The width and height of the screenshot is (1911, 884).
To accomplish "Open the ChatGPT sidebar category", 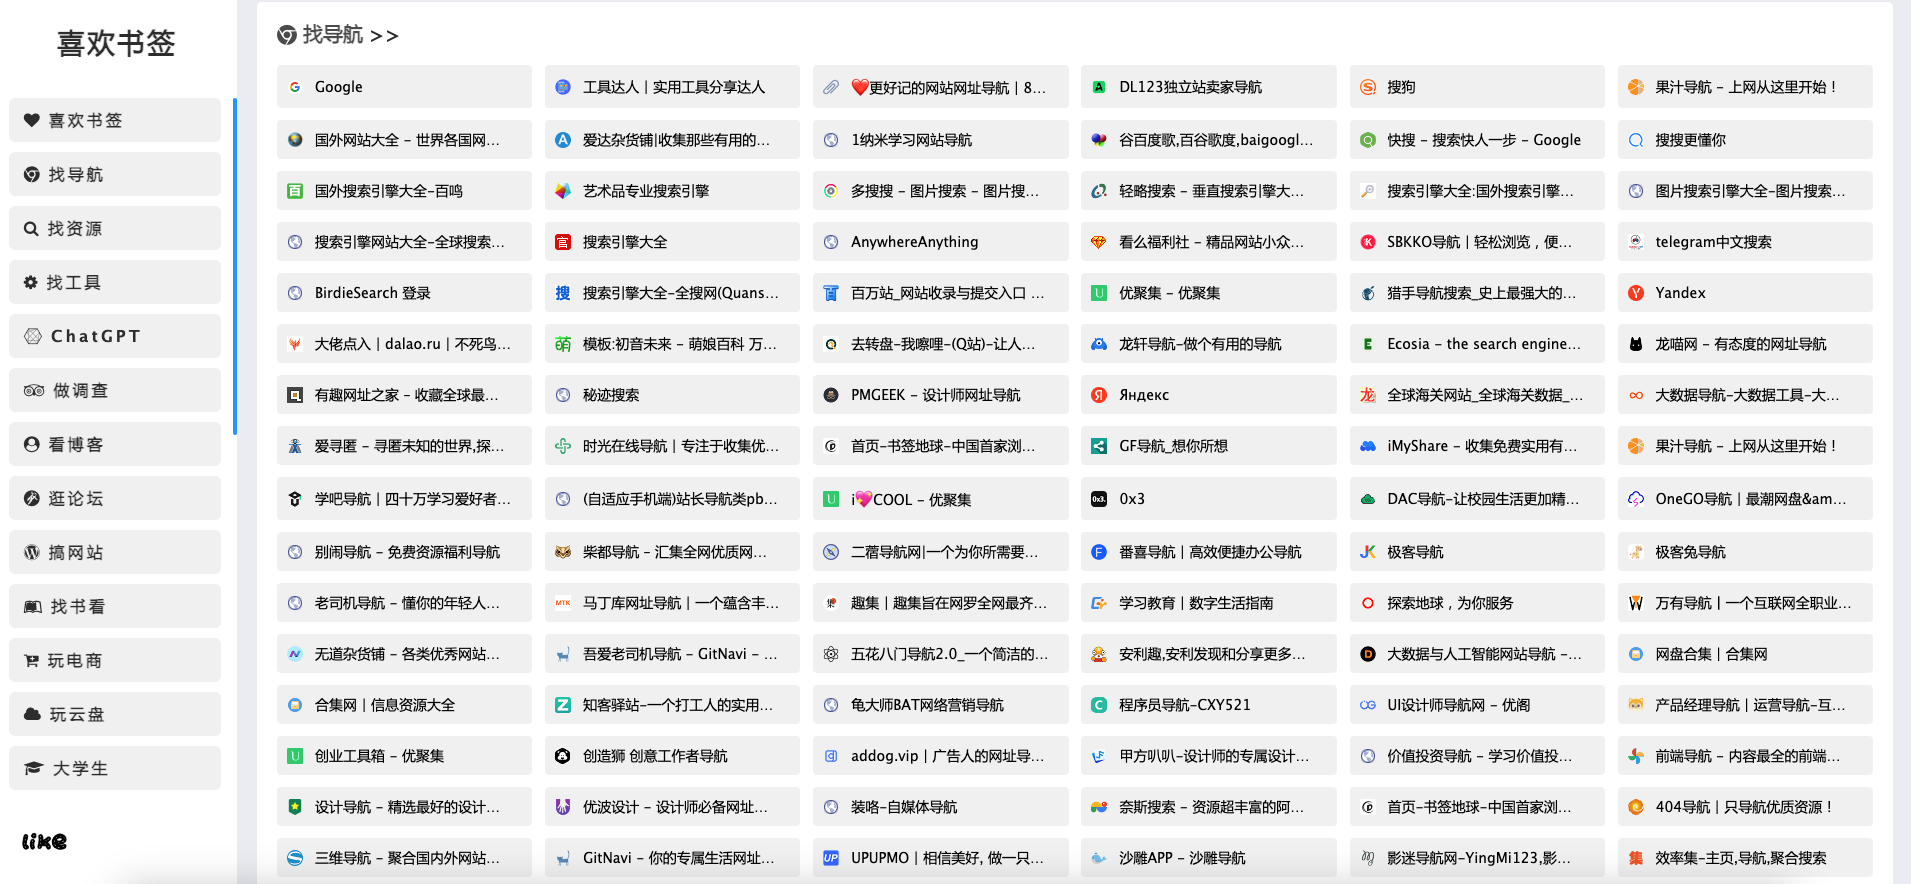I will [115, 336].
